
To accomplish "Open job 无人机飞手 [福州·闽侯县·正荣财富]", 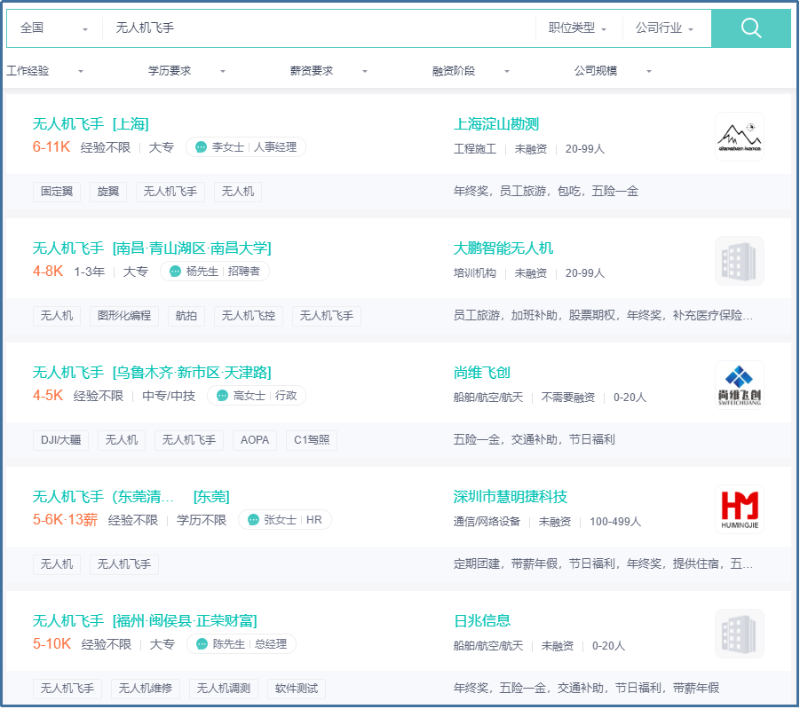I will click(145, 621).
